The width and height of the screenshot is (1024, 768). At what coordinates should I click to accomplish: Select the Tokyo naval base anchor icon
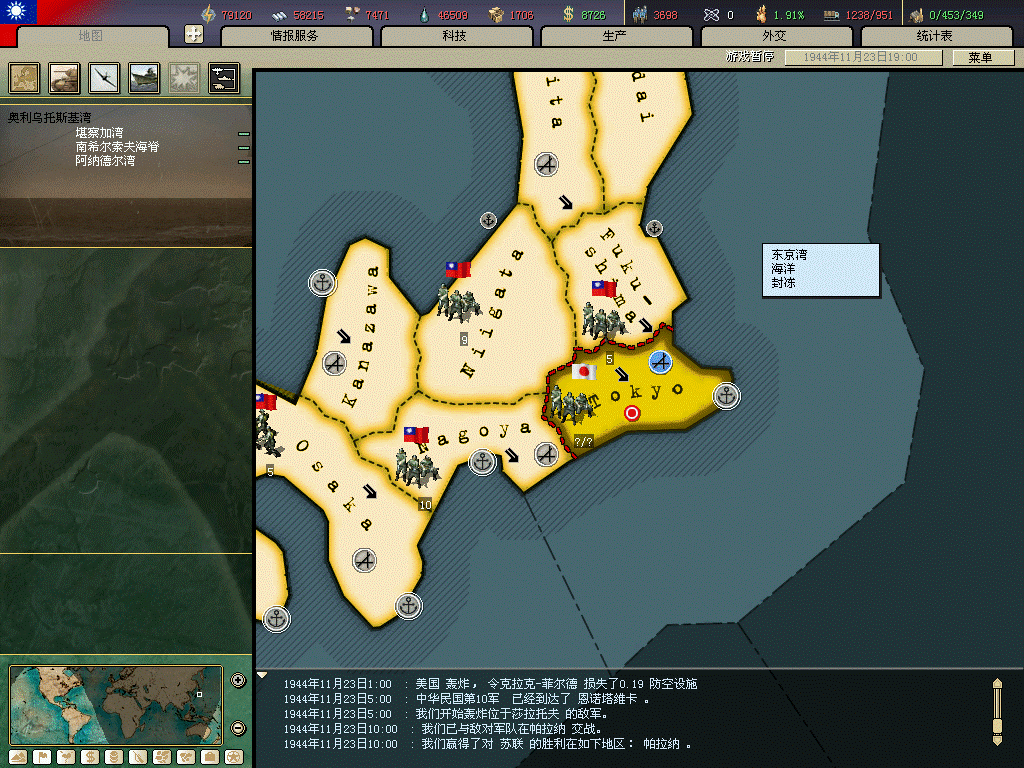726,396
